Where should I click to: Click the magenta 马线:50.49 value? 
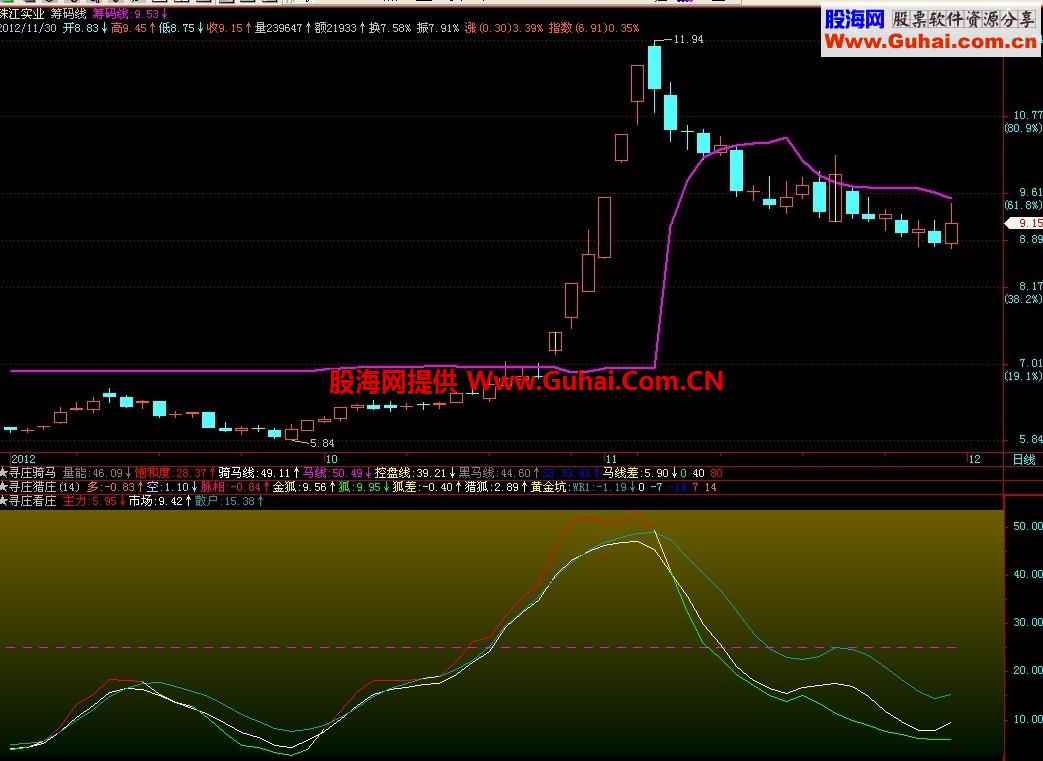pyautogui.click(x=337, y=473)
